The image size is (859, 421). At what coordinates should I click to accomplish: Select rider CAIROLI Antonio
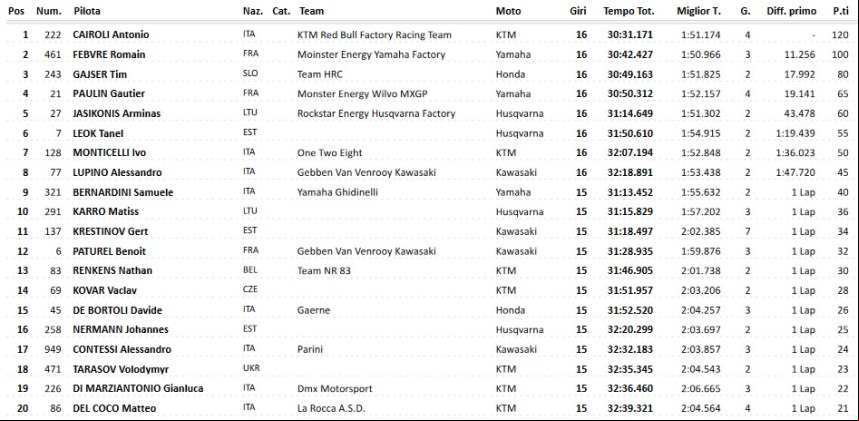111,35
